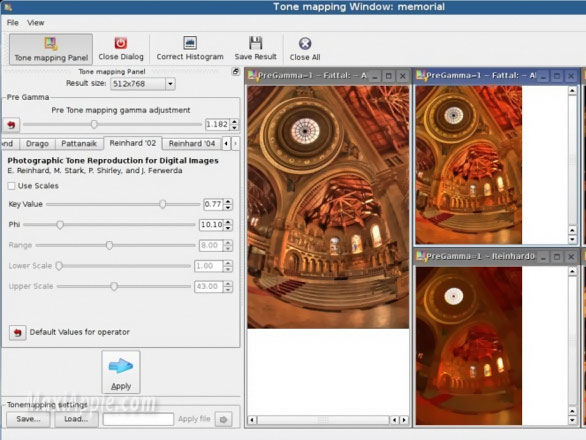Minimize the Reinhard image window
Screen dimensions: 586x440
(x=543, y=256)
